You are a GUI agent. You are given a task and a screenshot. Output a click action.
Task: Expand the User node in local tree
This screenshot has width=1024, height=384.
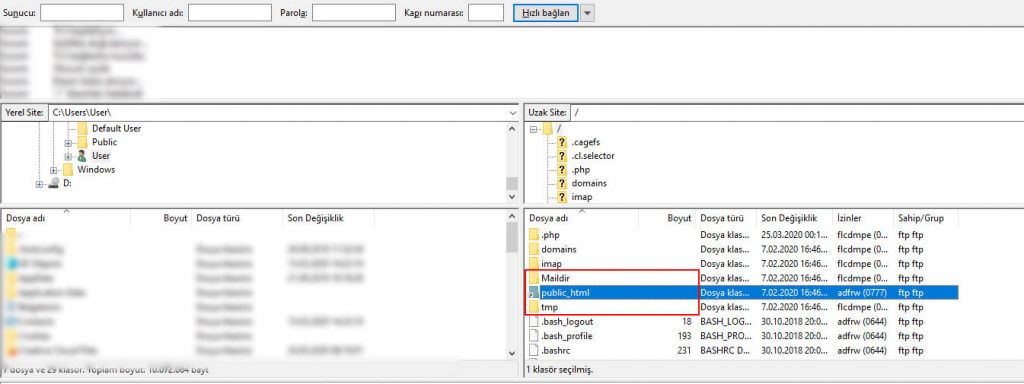(69, 156)
